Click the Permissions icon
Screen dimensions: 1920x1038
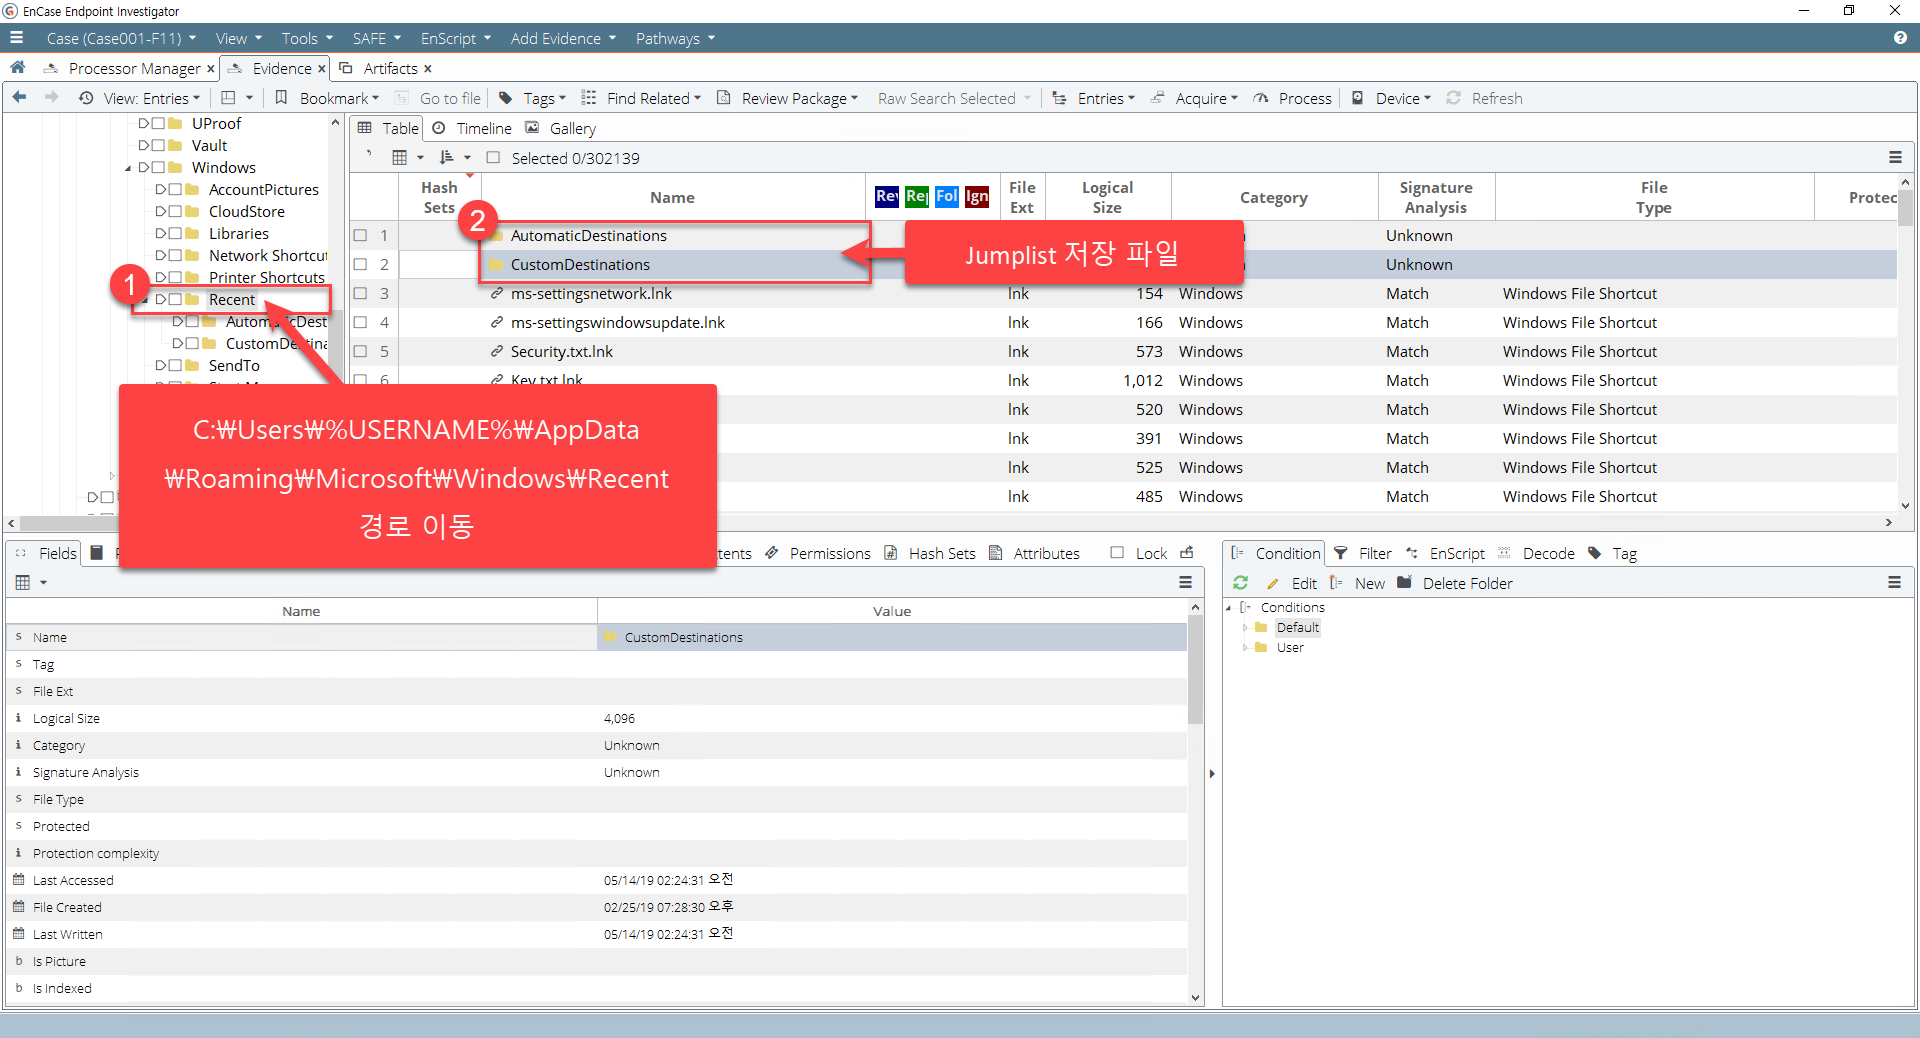pyautogui.click(x=772, y=553)
